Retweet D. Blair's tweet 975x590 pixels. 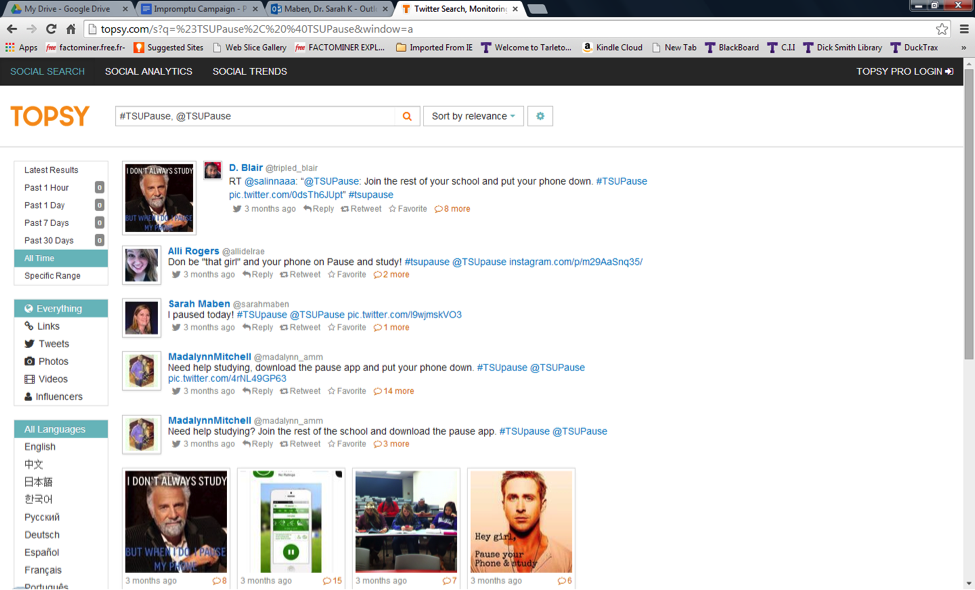[361, 209]
